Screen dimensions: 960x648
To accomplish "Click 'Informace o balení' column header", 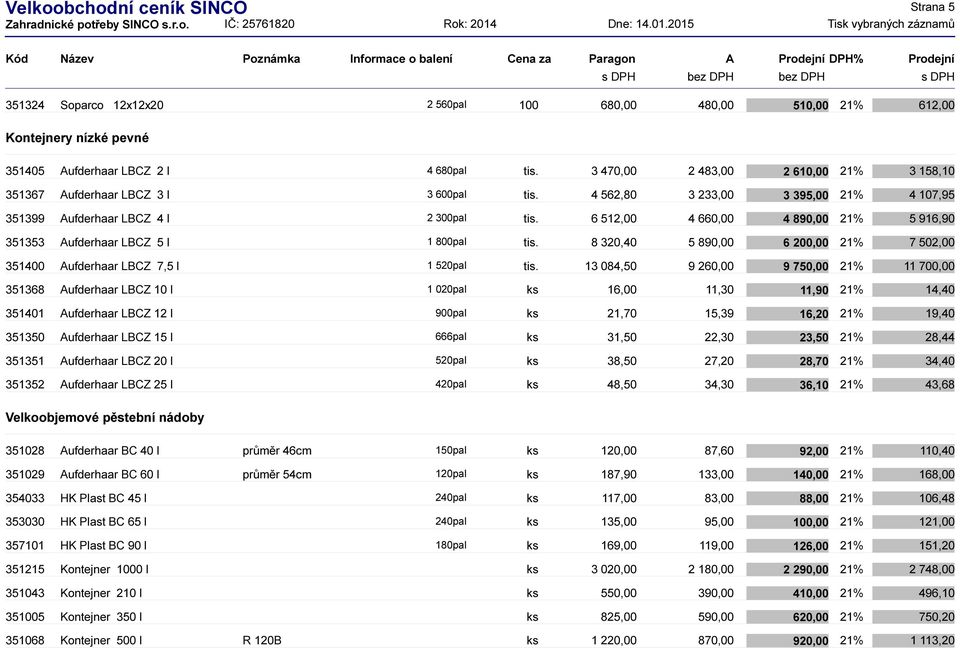I will [401, 59].
